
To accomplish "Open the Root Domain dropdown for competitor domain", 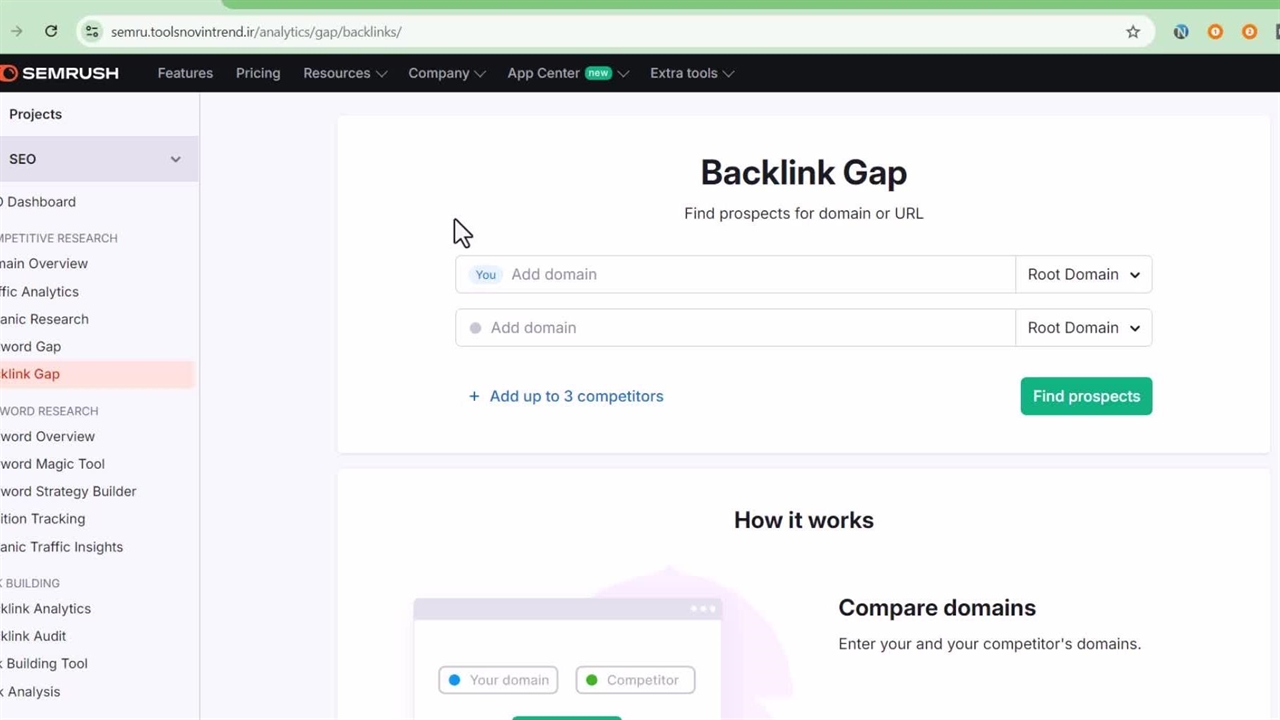I will click(1084, 327).
